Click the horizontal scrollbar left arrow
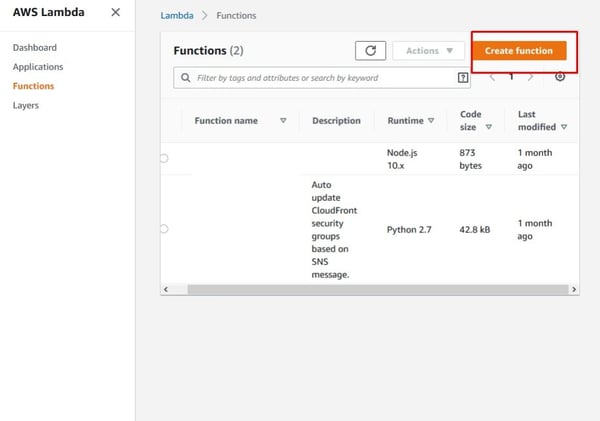This screenshot has width=600, height=421. (166, 289)
